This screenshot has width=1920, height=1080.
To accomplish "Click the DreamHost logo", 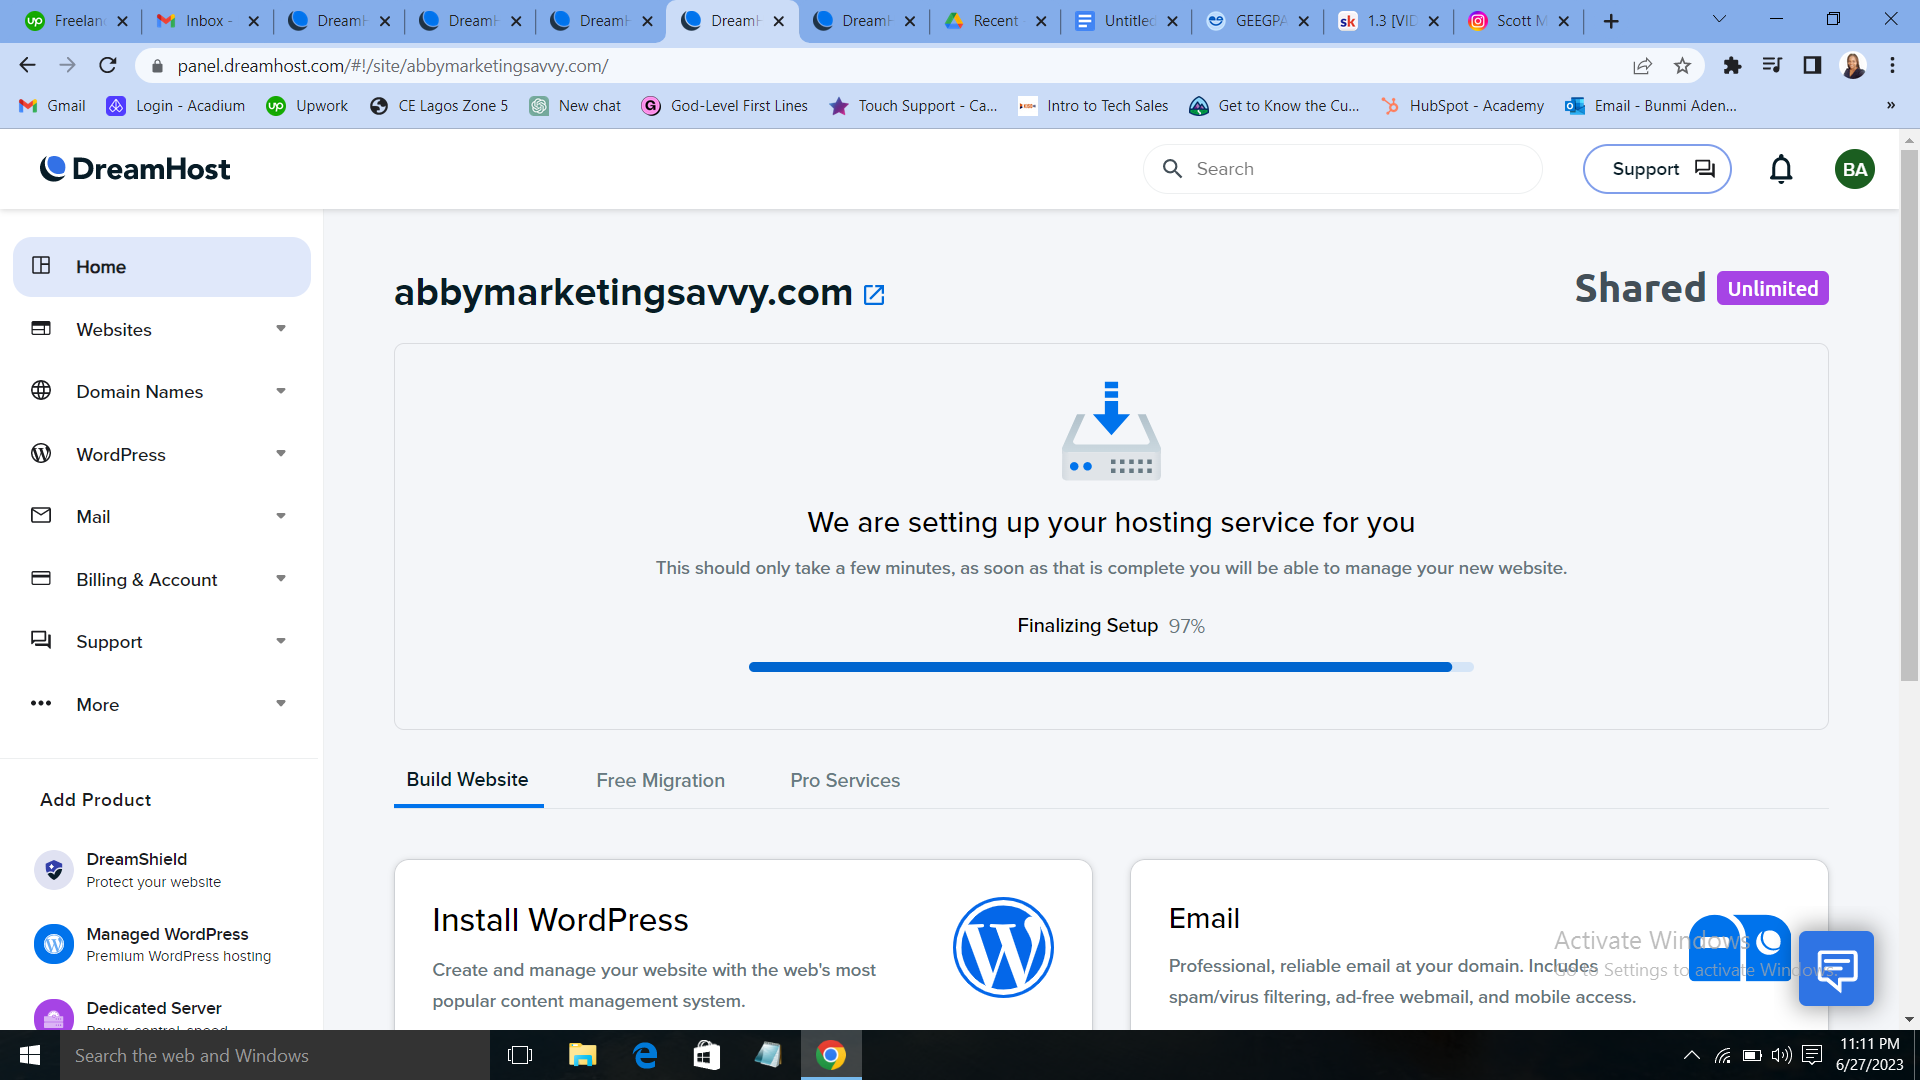I will tap(135, 168).
